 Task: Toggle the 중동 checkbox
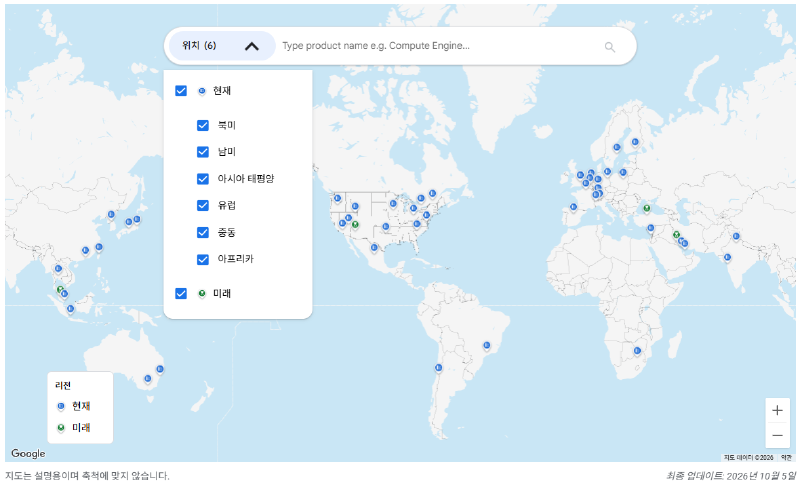click(203, 233)
